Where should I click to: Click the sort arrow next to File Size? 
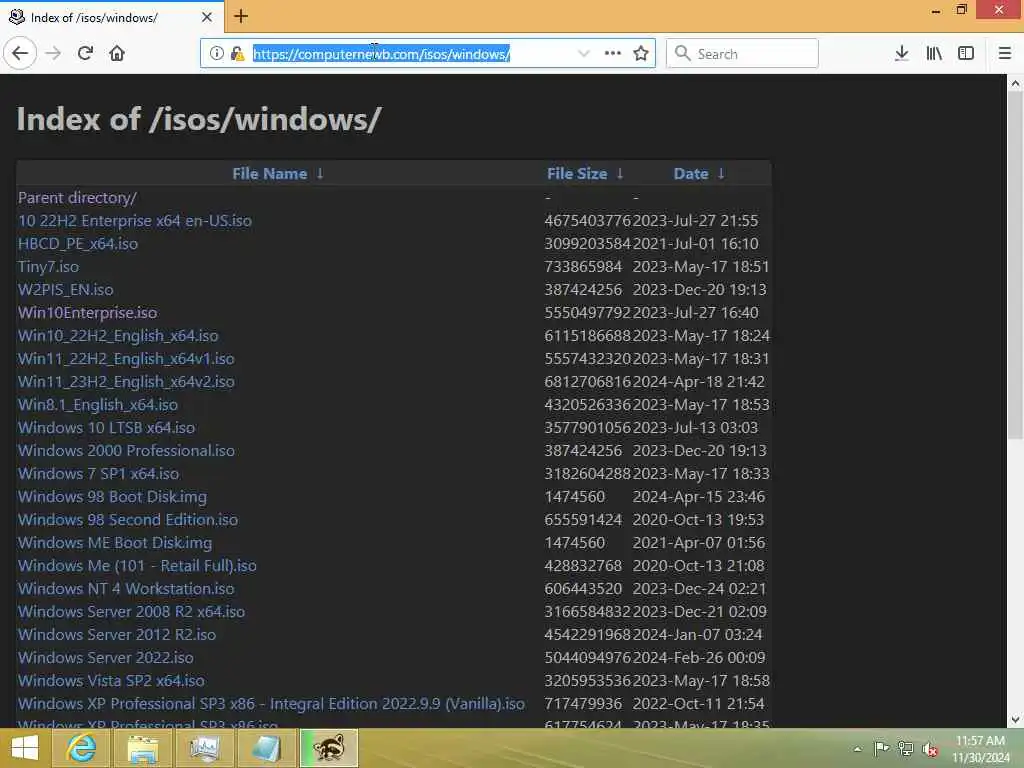[x=620, y=174]
